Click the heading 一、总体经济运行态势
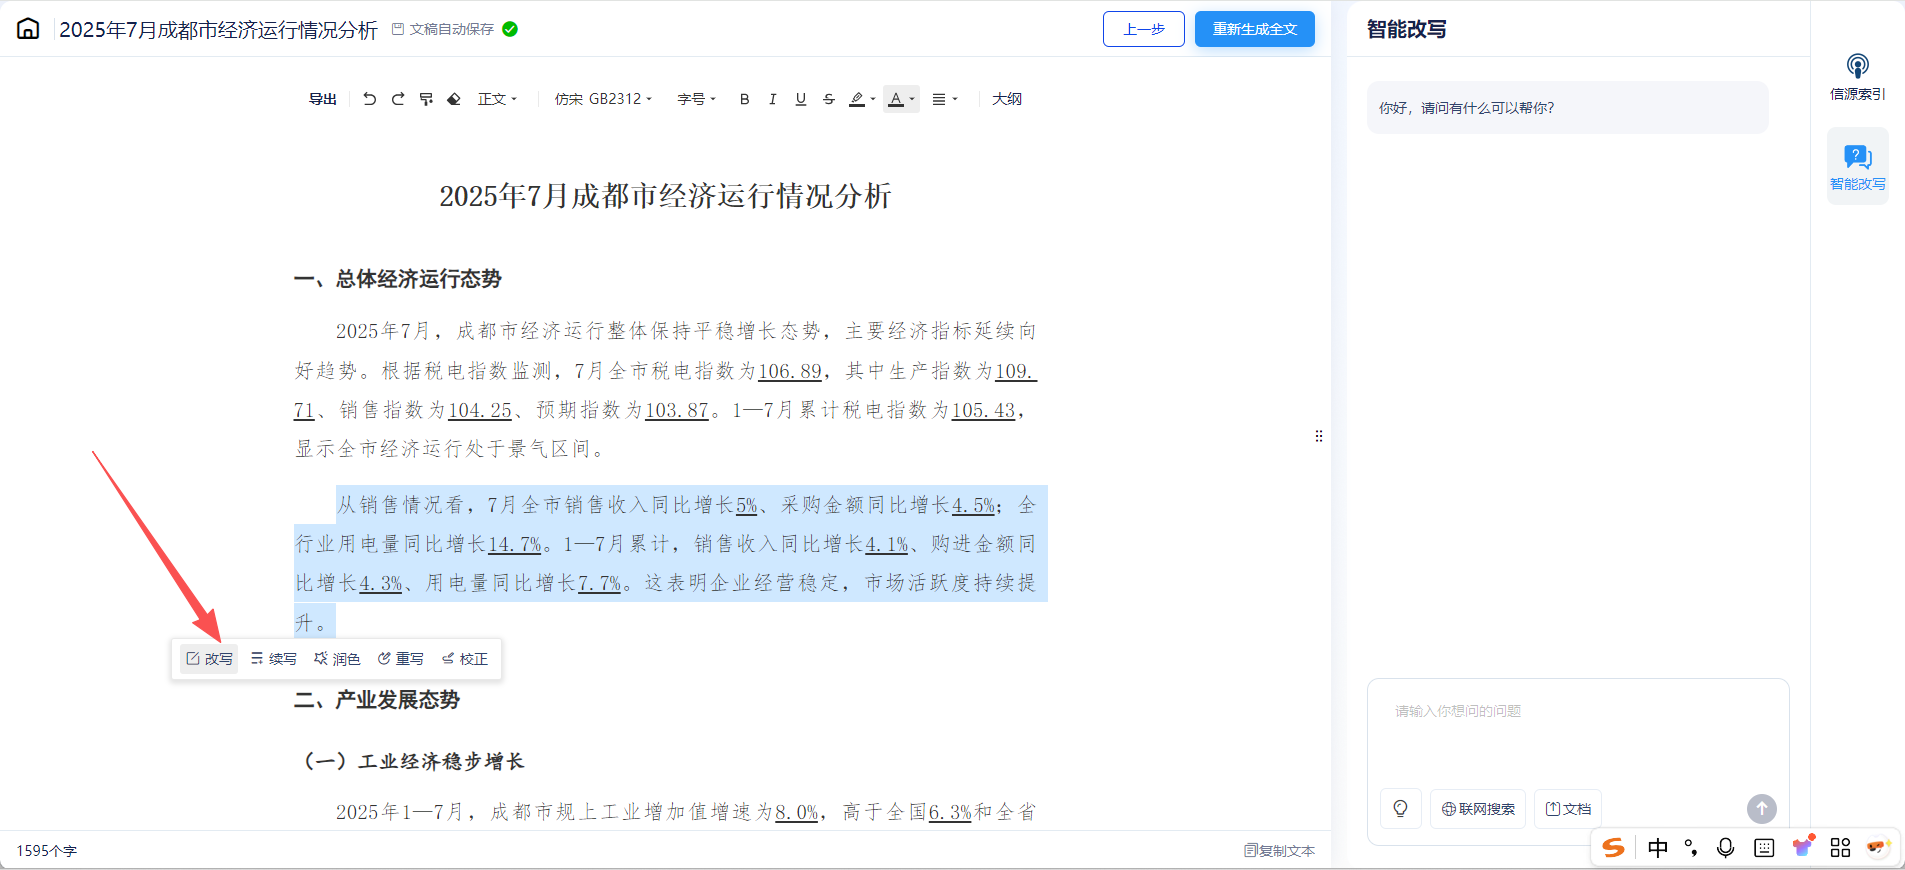The width and height of the screenshot is (1905, 870). click(x=398, y=279)
